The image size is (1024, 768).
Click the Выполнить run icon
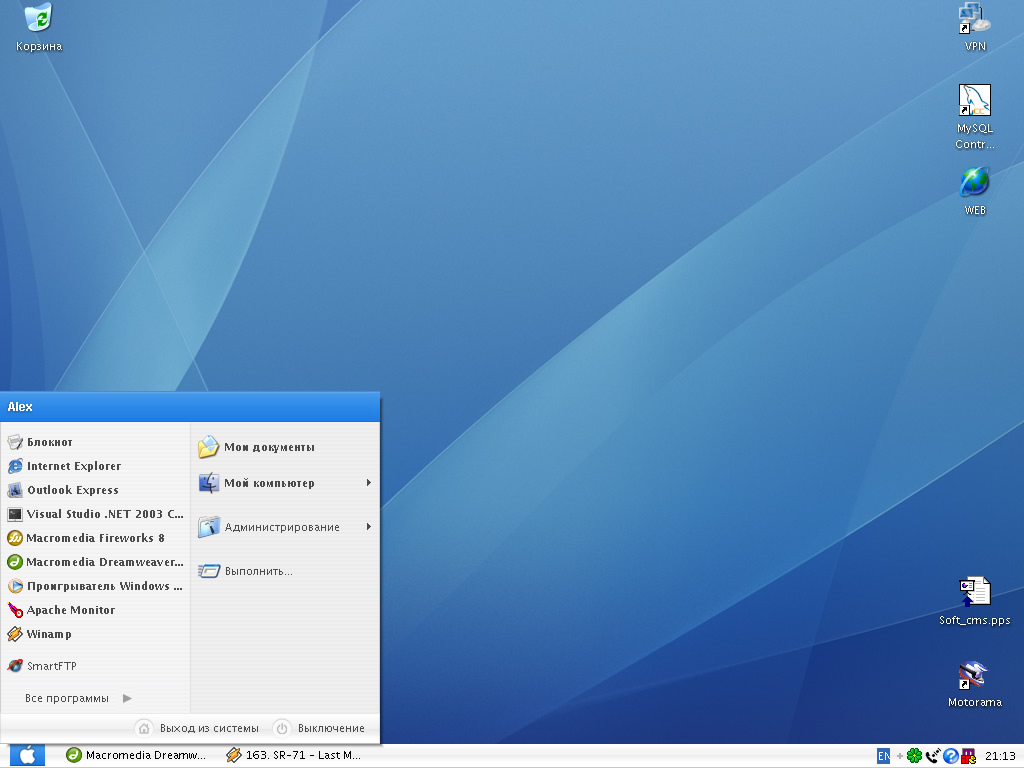coord(208,571)
